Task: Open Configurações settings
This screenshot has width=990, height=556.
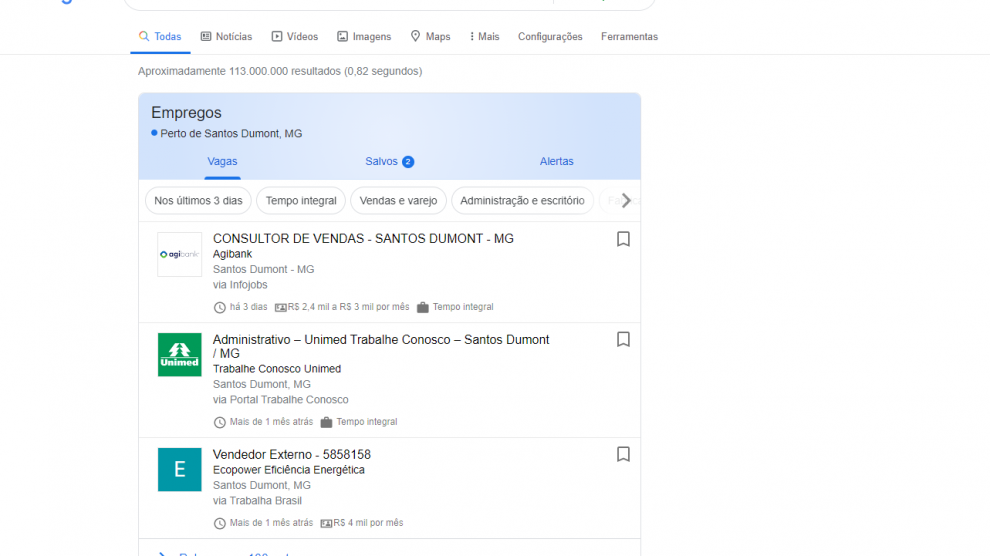Action: [x=550, y=37]
